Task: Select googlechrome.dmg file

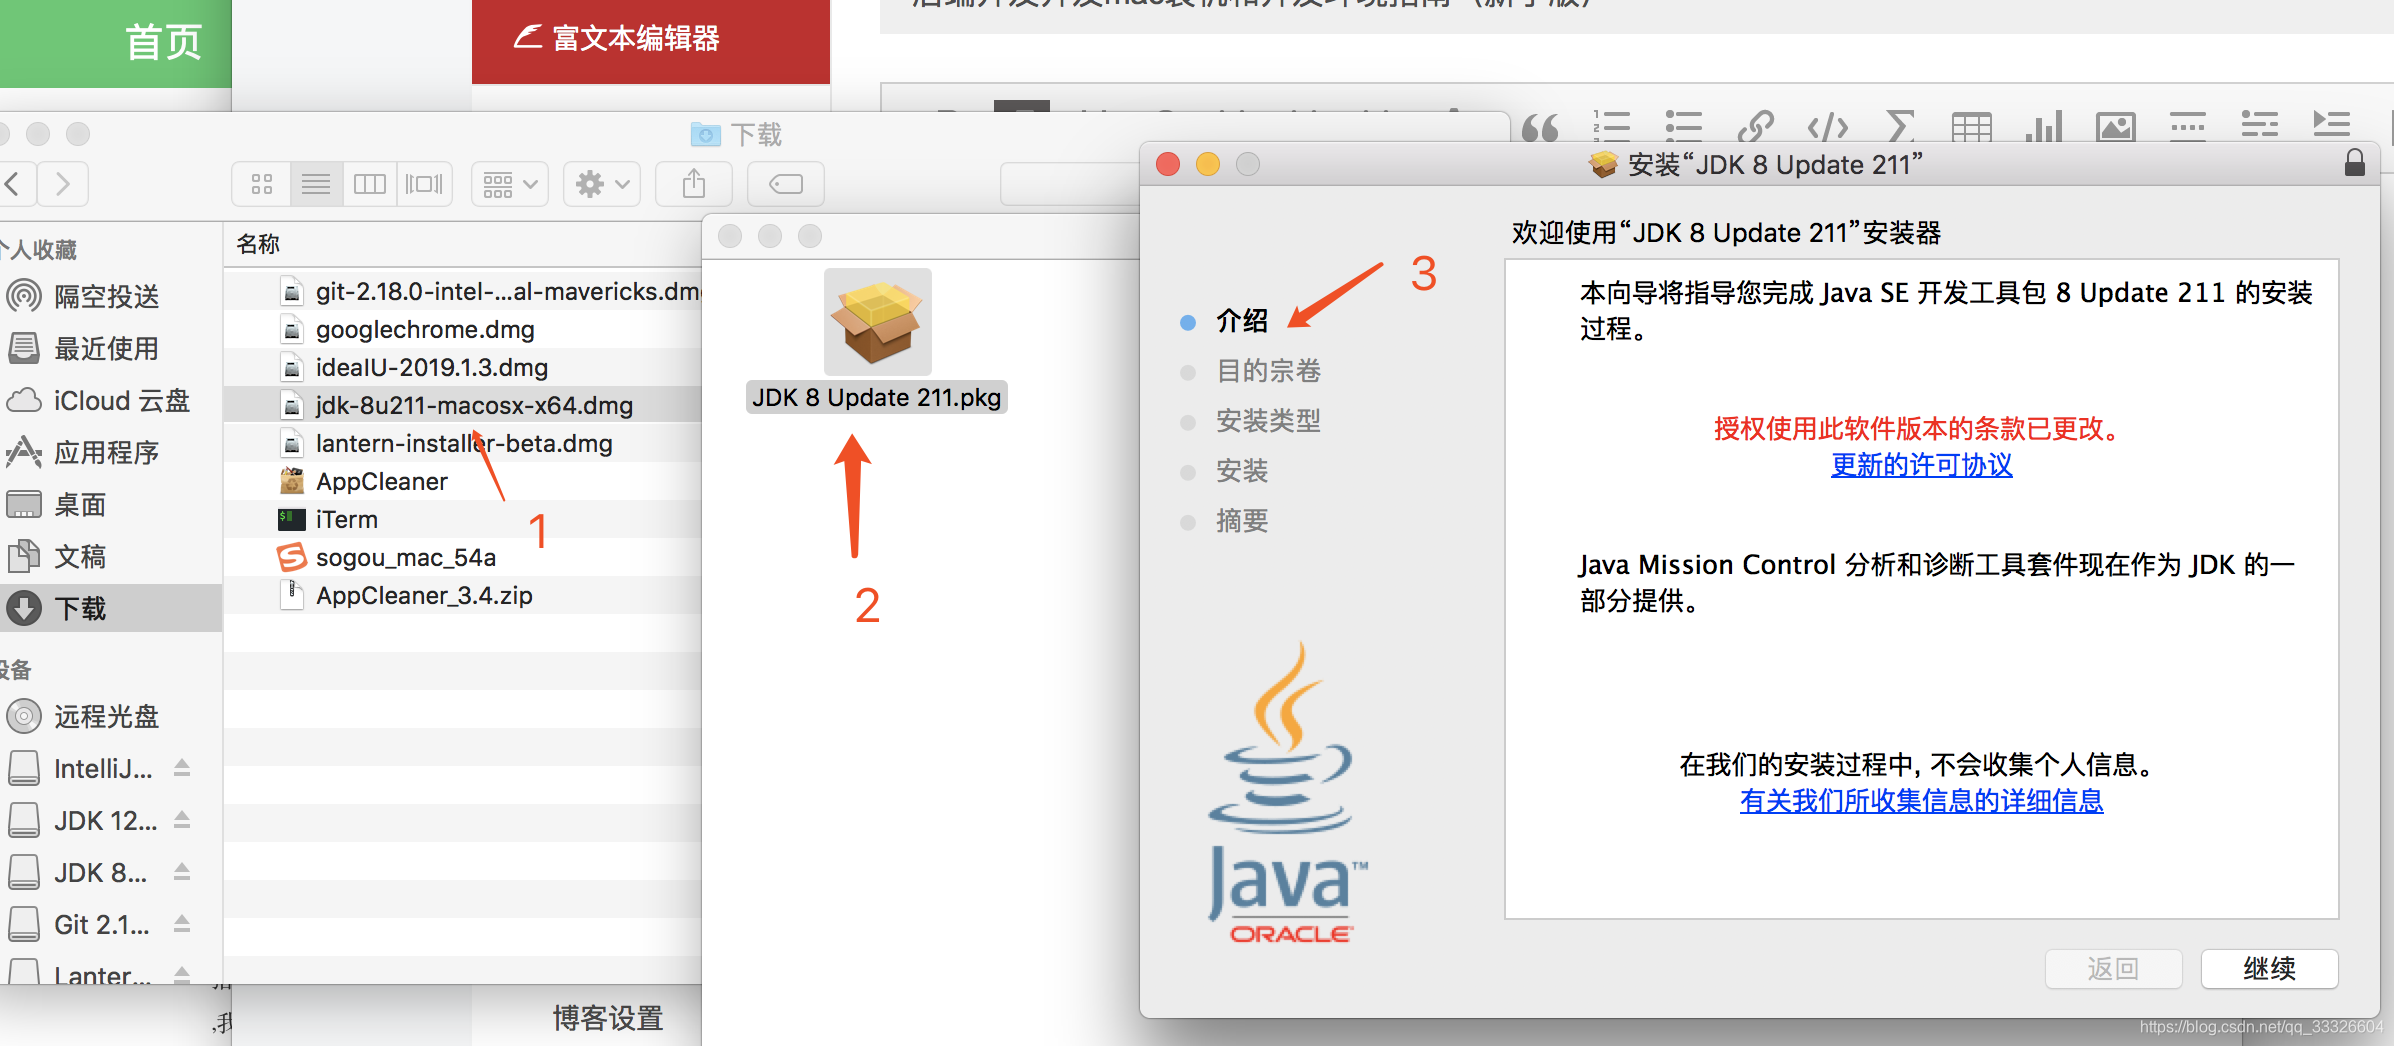Action: (463, 329)
